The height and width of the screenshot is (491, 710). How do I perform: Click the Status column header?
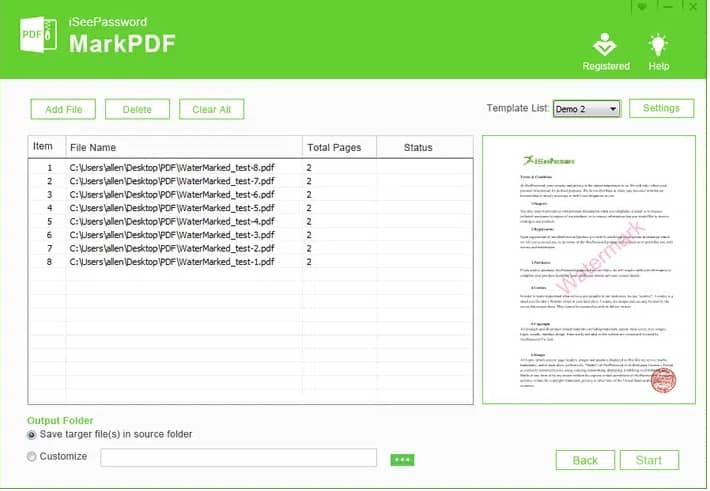[x=425, y=147]
